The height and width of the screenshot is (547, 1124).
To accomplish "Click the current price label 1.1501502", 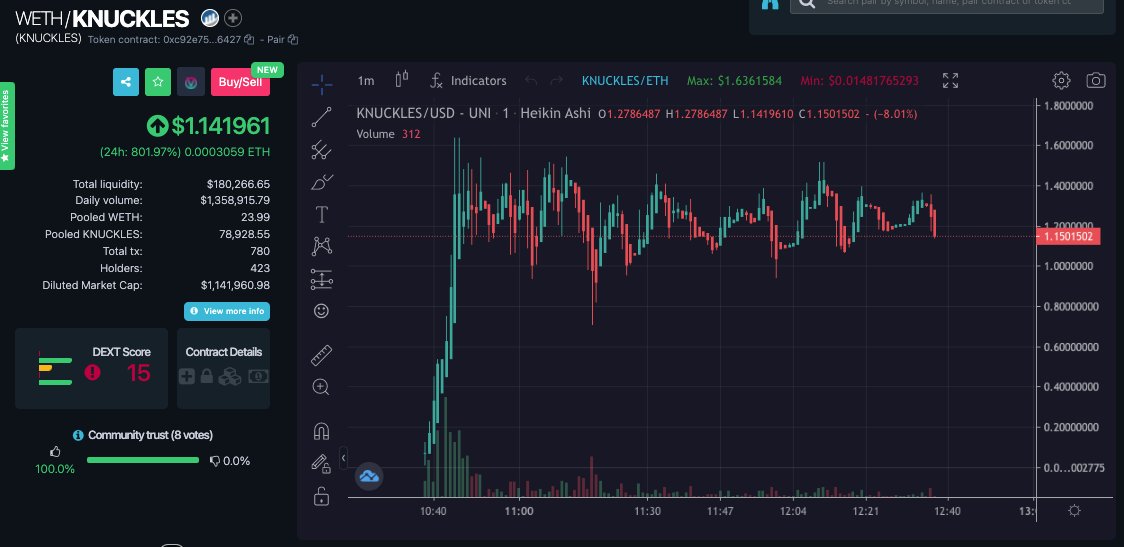I will pyautogui.click(x=1068, y=237).
